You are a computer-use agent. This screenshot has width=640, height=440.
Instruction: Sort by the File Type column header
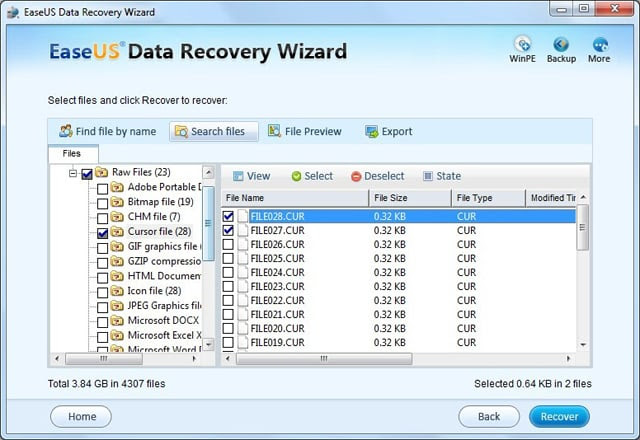pyautogui.click(x=488, y=198)
